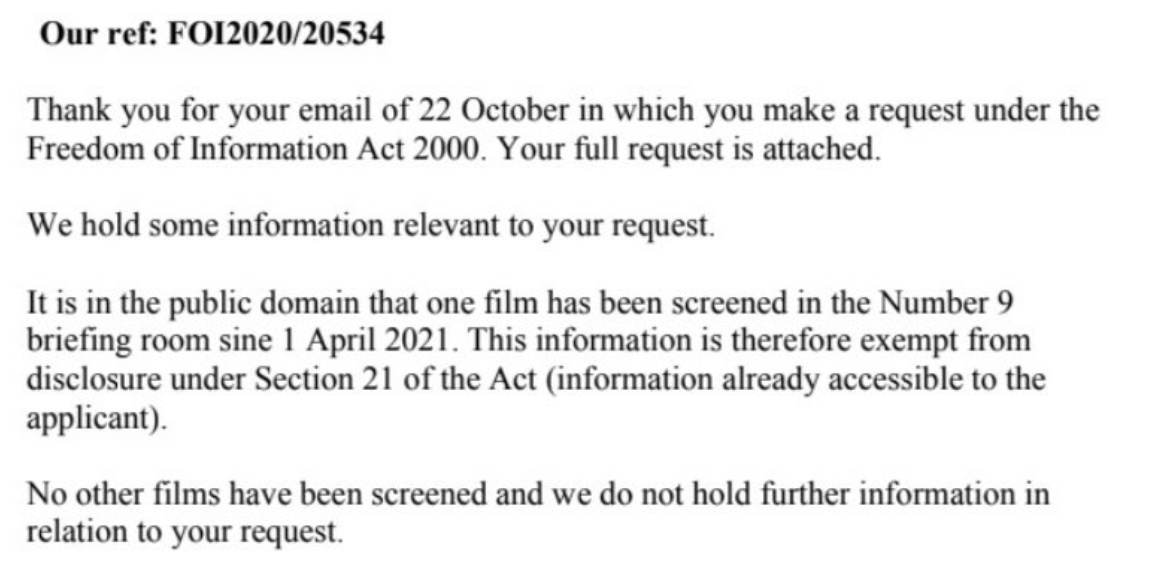1170x584 pixels.
Task: Click the misspelled word "sine"
Action: (245, 342)
